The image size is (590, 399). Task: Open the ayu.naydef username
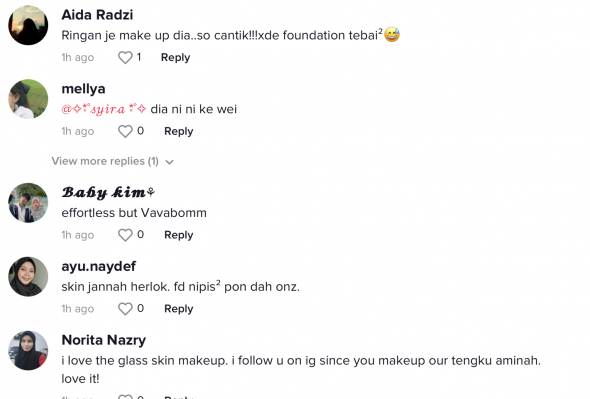pyautogui.click(x=99, y=267)
